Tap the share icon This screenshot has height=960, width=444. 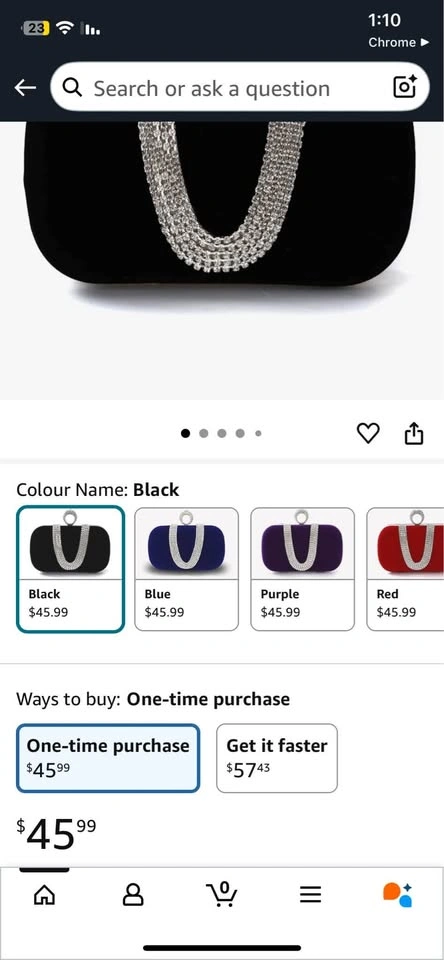[414, 433]
